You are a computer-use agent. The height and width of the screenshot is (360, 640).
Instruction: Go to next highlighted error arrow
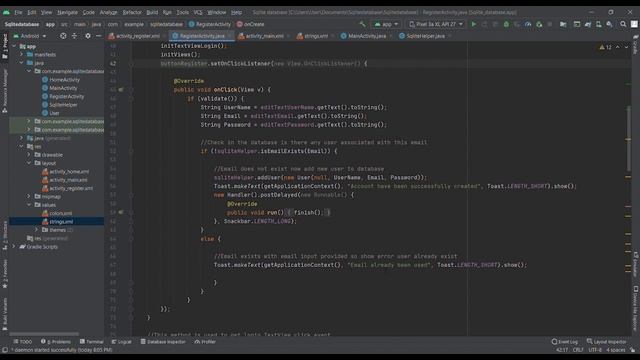point(626,47)
